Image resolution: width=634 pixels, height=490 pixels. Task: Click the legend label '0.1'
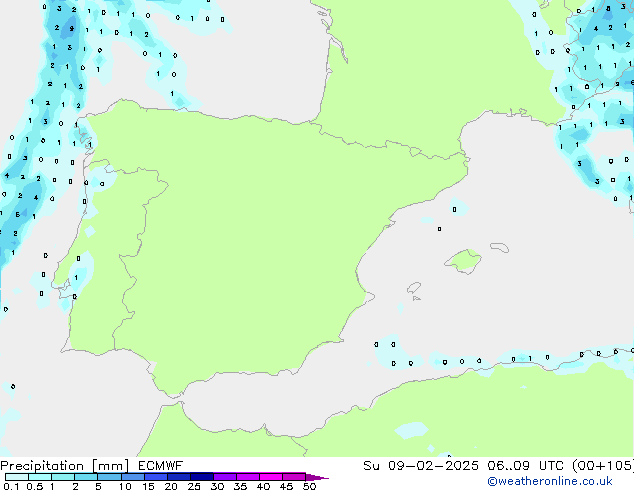(x=11, y=486)
